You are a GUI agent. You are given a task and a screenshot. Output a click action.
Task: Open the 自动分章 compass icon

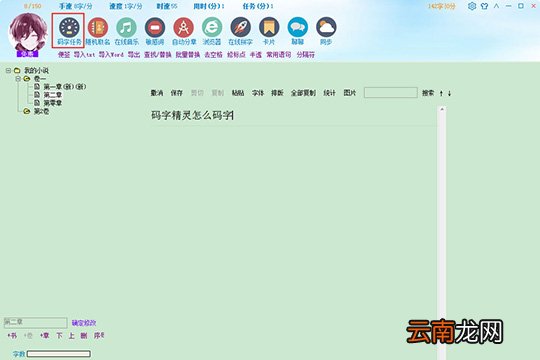click(x=184, y=27)
